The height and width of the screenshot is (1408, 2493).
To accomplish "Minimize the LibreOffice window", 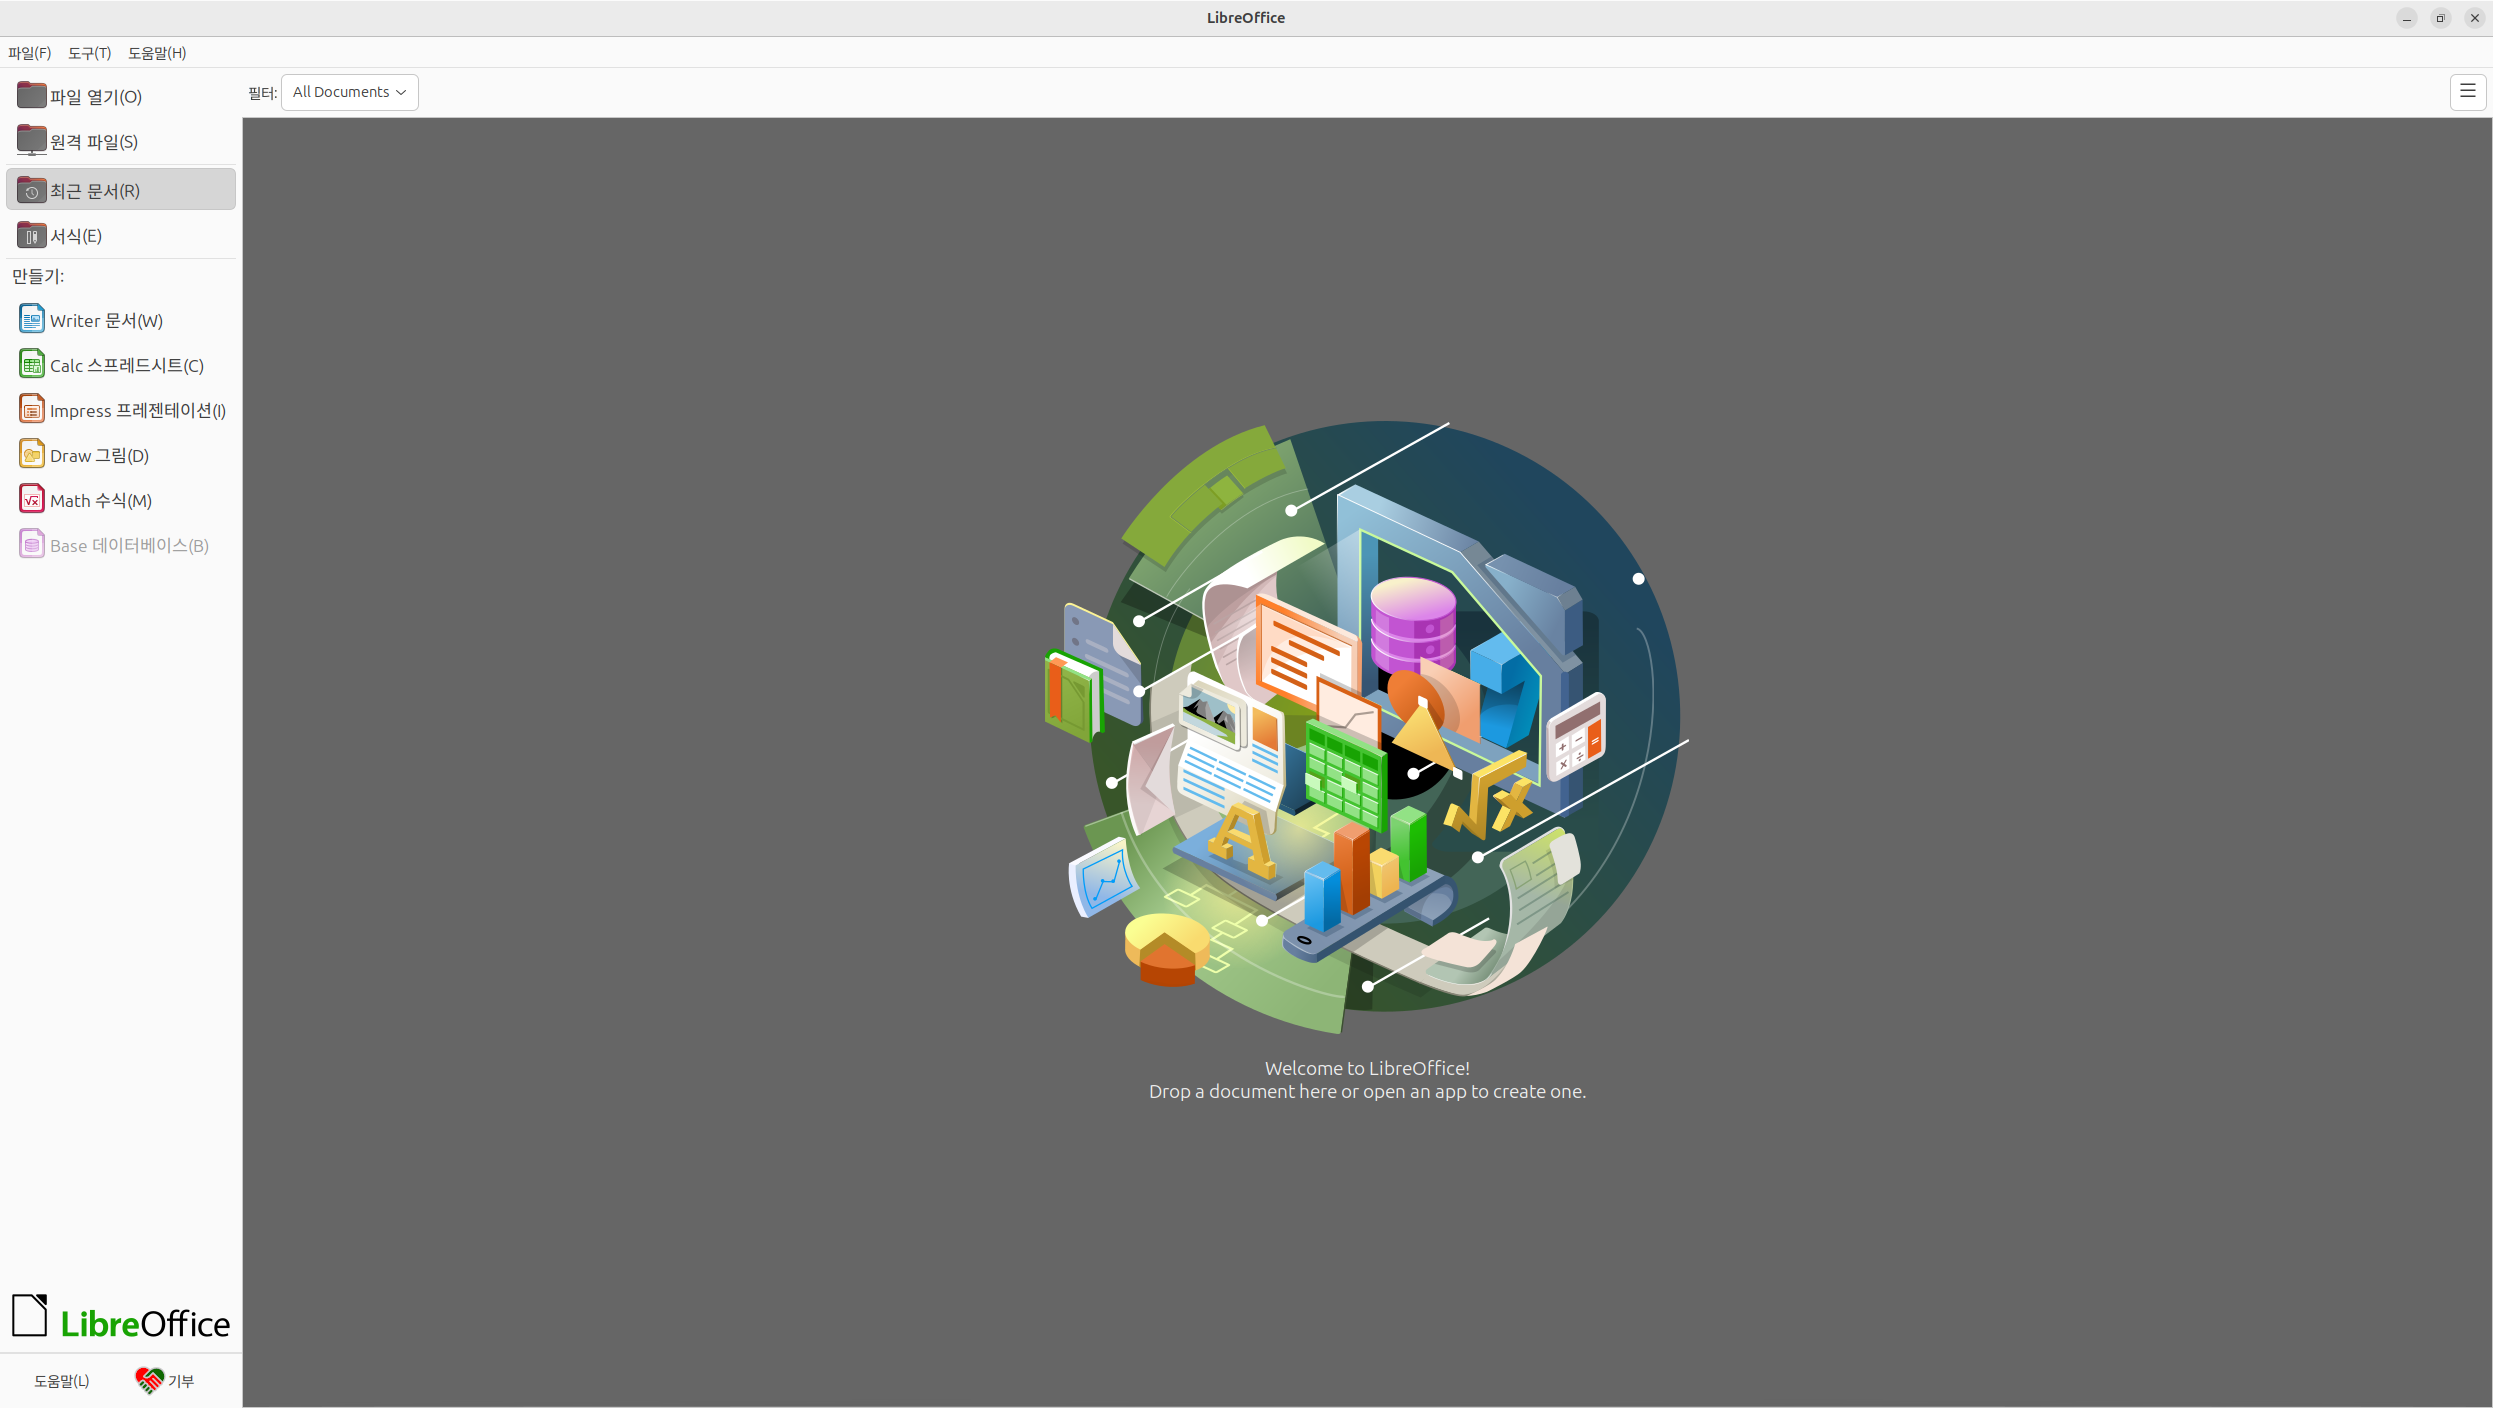I will [x=2407, y=18].
